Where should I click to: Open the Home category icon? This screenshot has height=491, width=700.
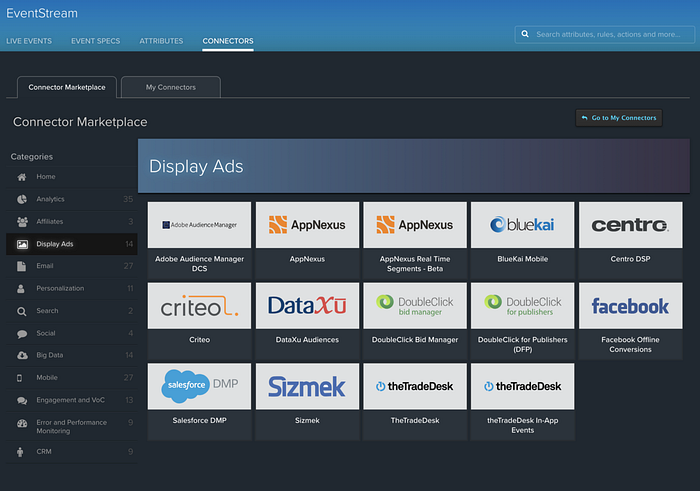coord(21,177)
